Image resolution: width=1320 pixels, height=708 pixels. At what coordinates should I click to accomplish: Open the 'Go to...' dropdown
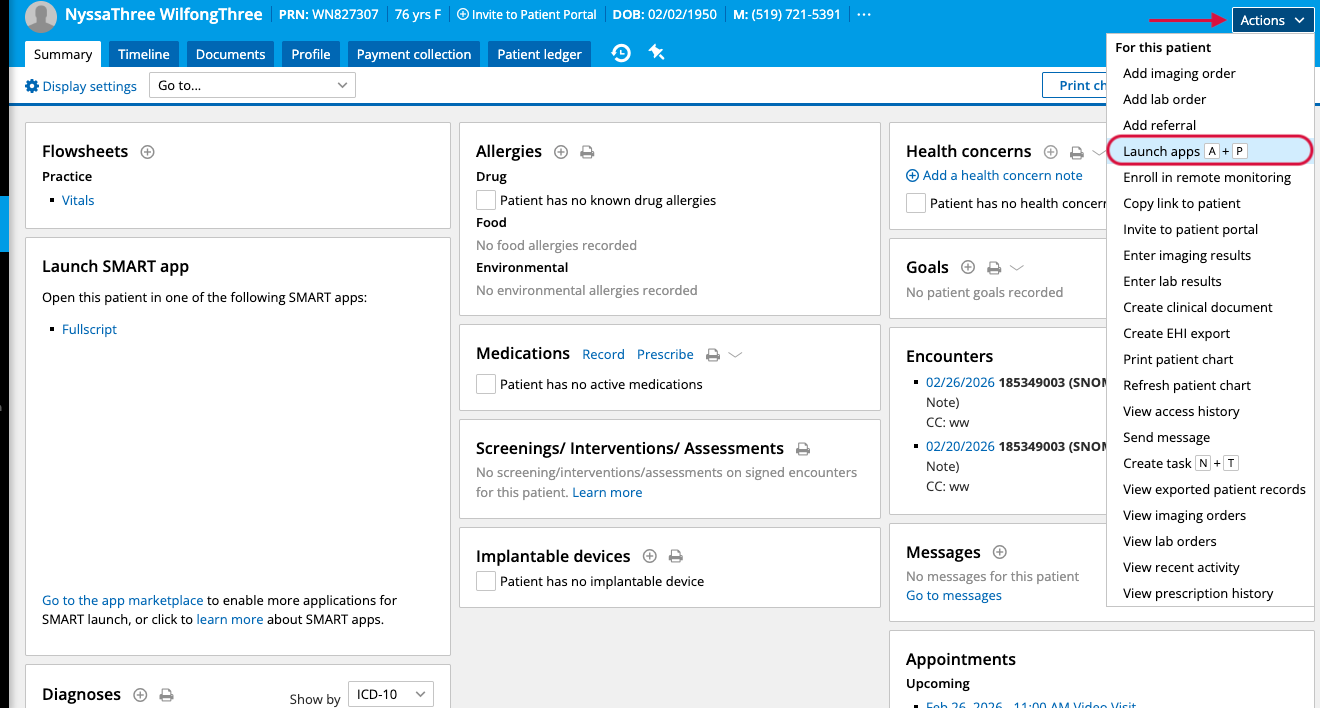(x=252, y=86)
